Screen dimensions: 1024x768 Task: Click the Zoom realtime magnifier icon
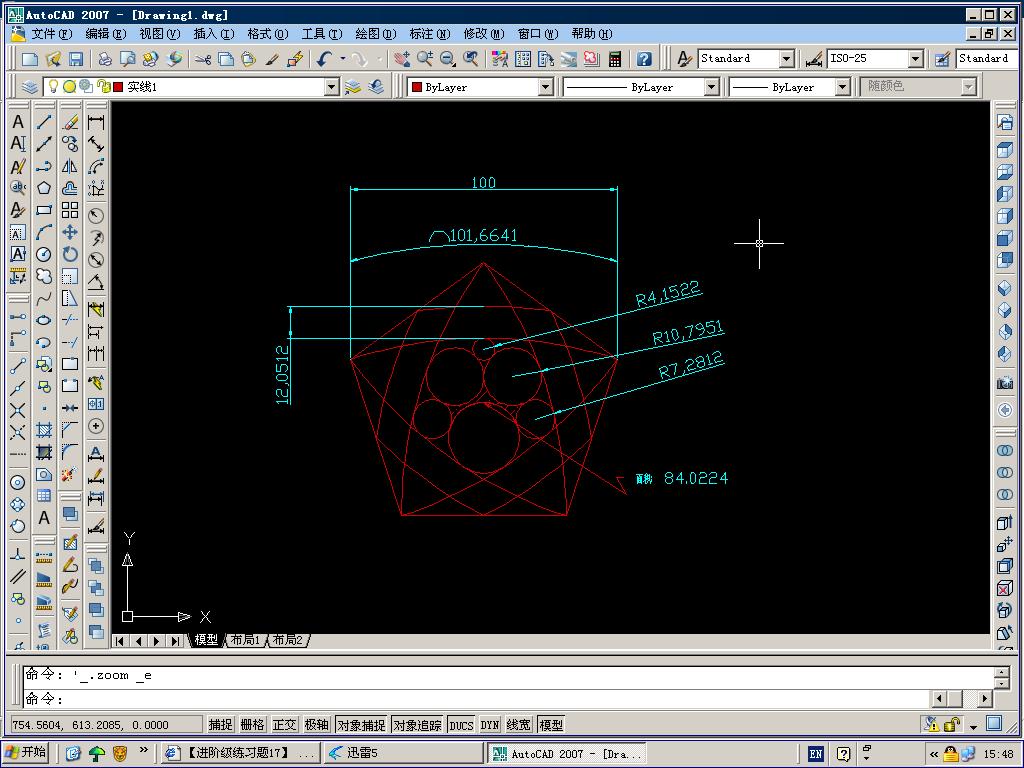coord(425,59)
